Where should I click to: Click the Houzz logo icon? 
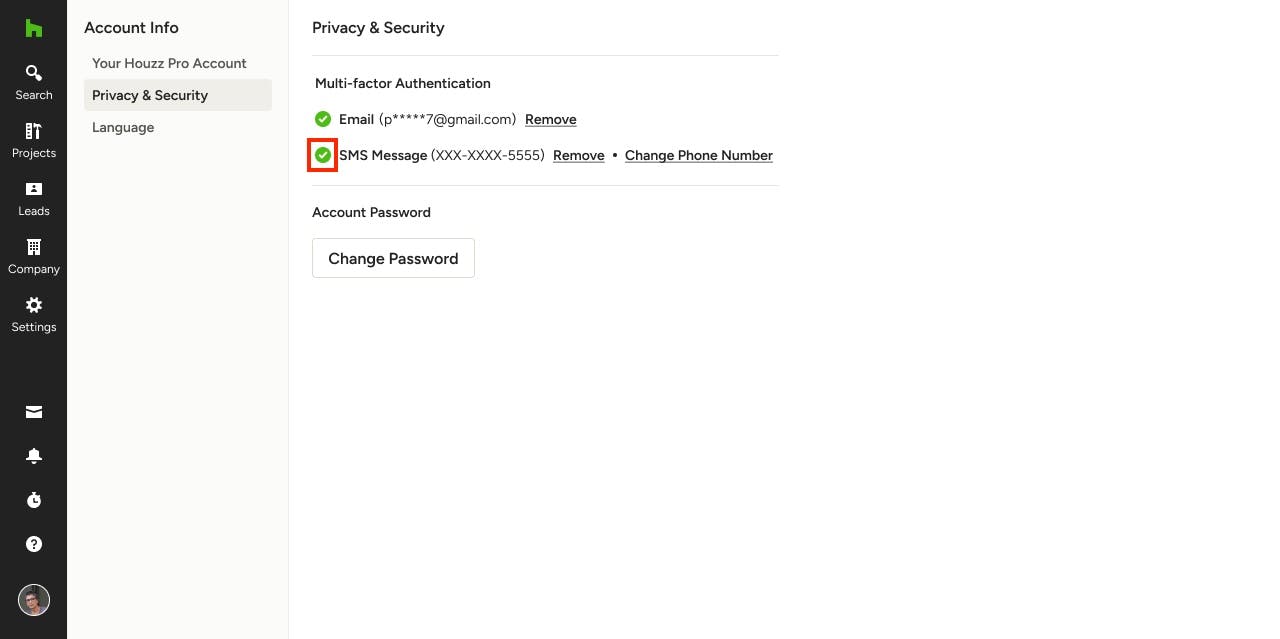[x=33, y=28]
